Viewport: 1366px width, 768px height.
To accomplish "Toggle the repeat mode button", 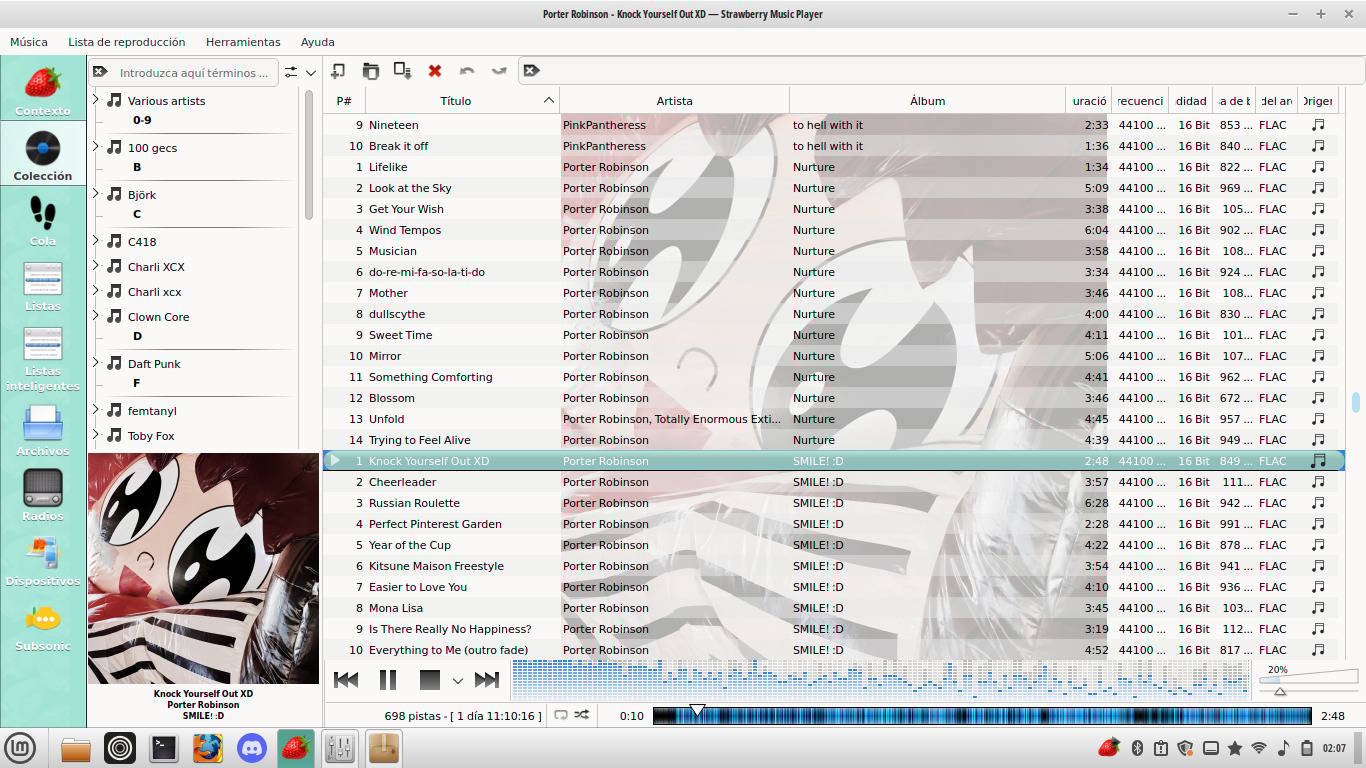I will (x=561, y=715).
